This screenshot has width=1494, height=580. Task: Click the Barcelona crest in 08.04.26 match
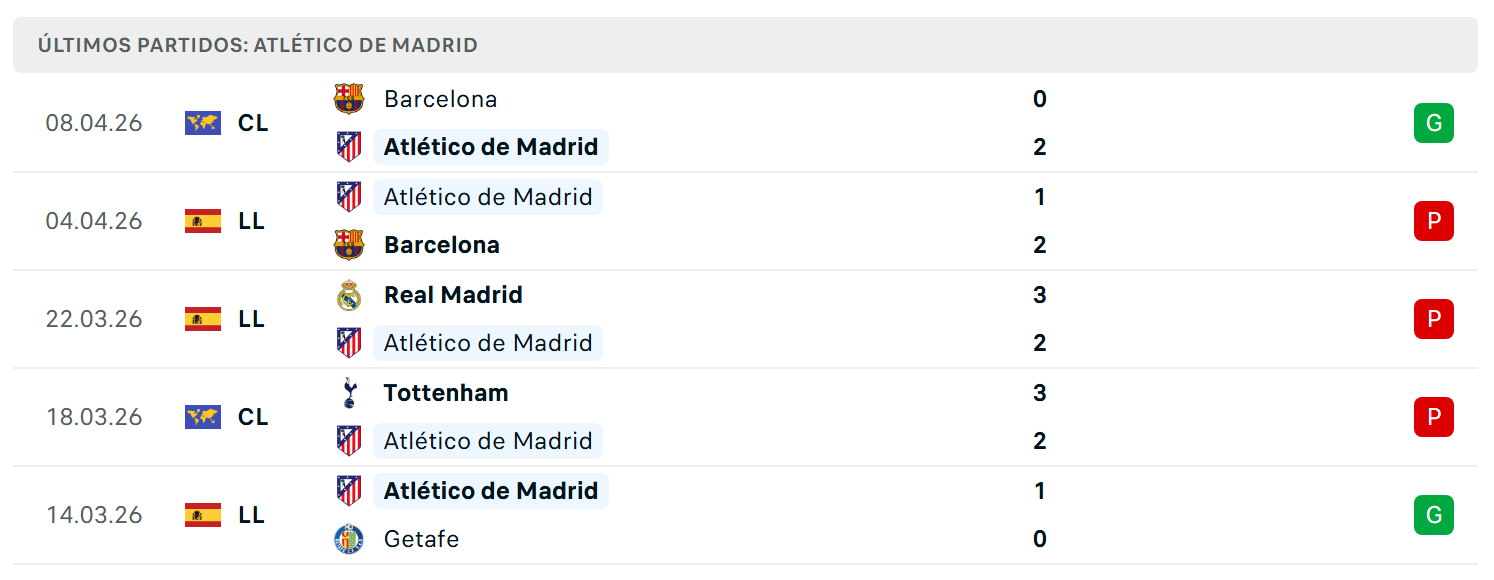pos(349,99)
